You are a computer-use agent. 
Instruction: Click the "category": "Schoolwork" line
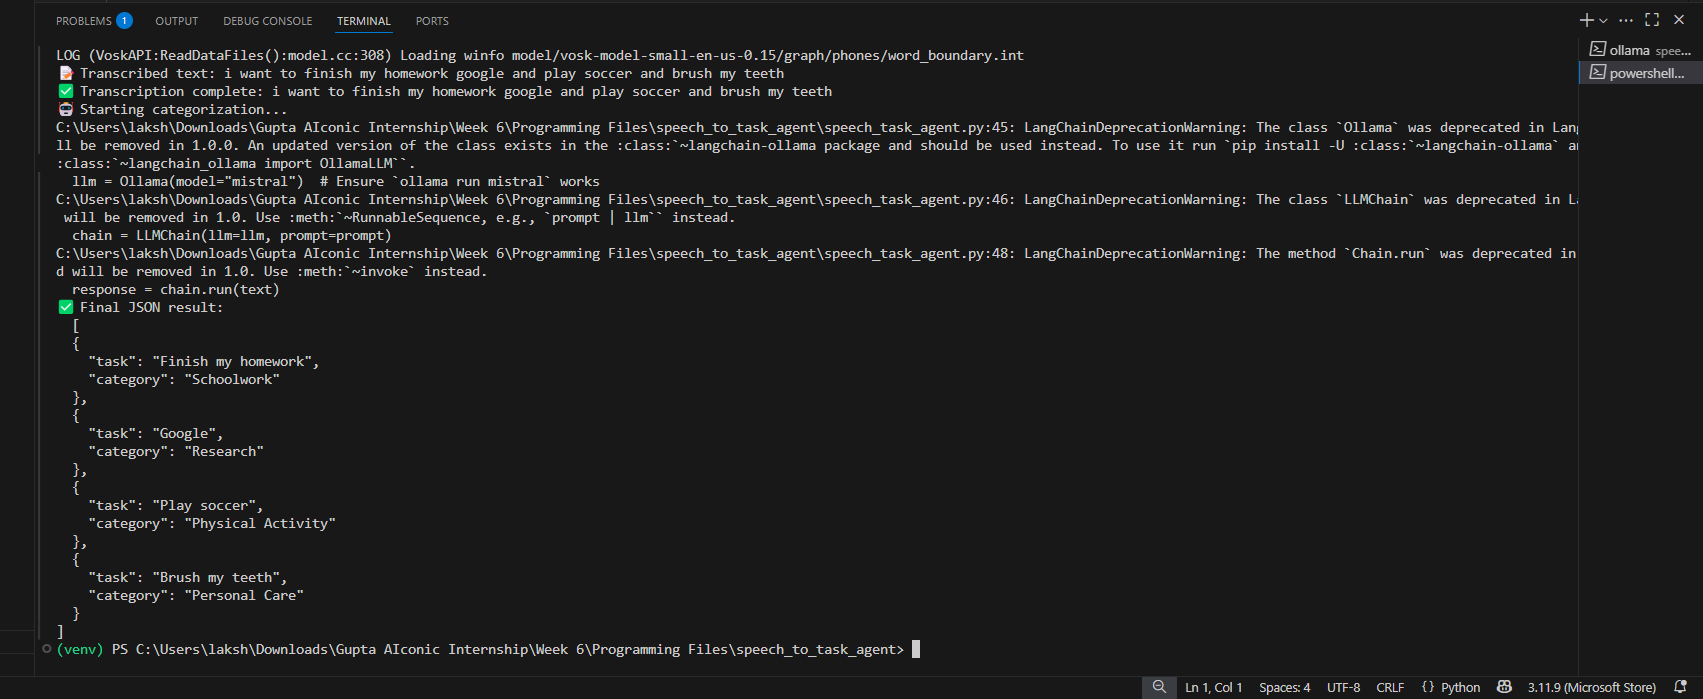(x=184, y=379)
